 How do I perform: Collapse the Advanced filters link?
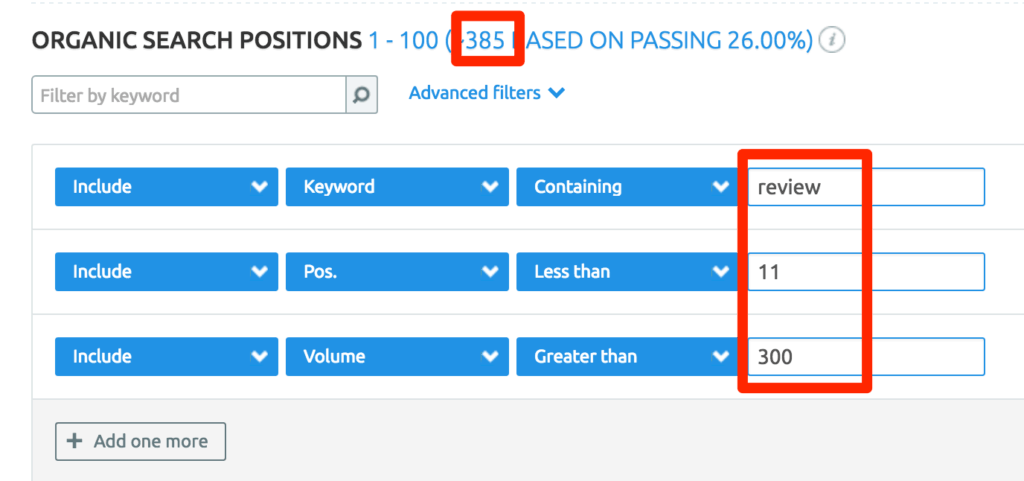(487, 93)
